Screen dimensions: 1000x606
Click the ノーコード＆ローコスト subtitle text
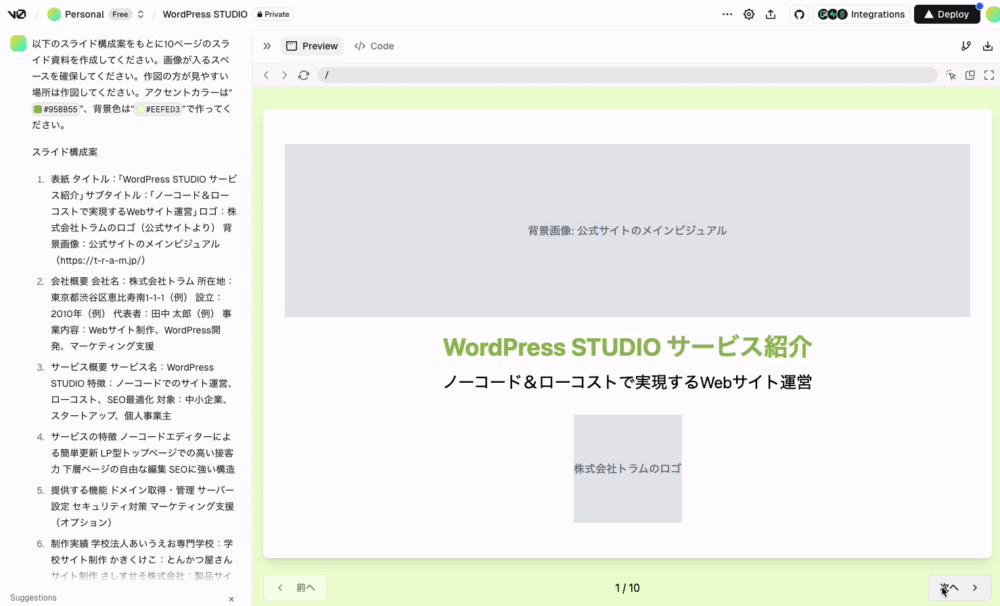(x=628, y=382)
